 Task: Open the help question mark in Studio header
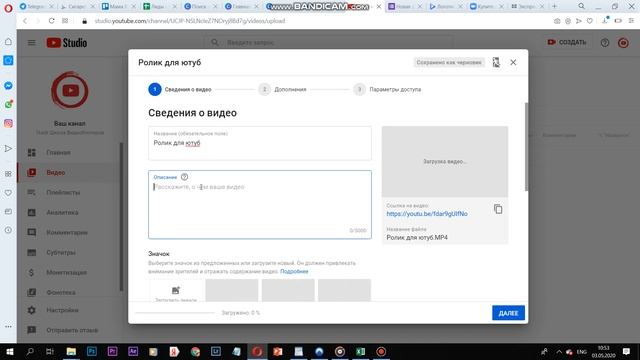pyautogui.click(x=604, y=42)
